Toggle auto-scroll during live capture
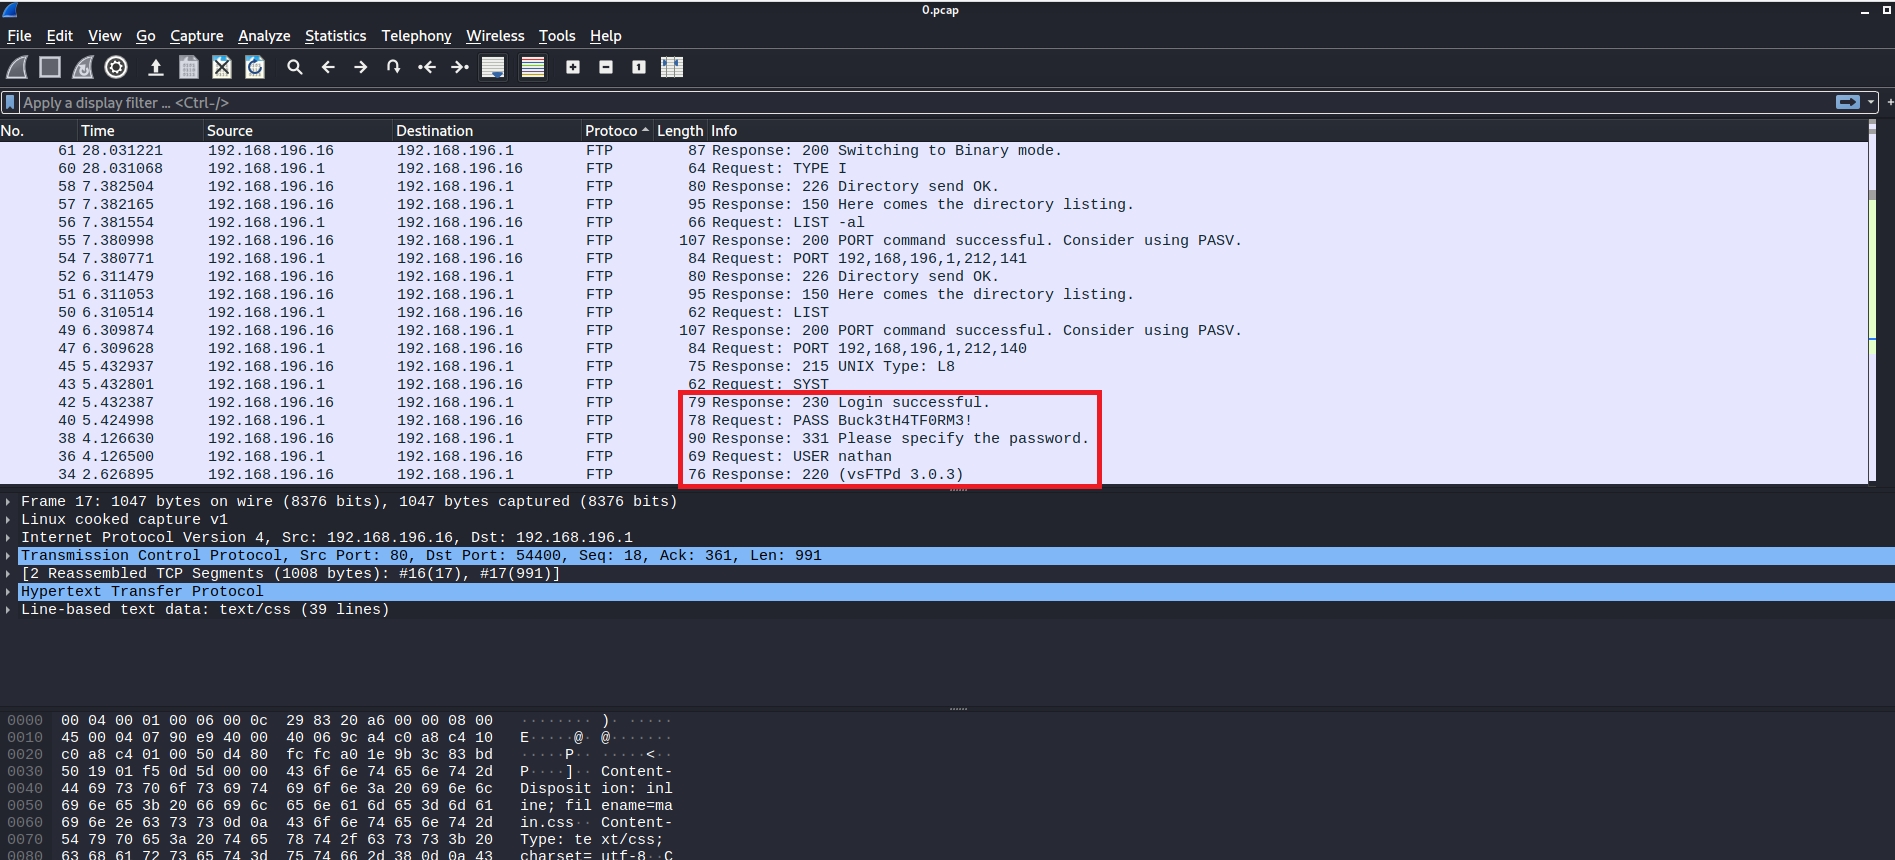This screenshot has width=1895, height=860. click(x=493, y=67)
